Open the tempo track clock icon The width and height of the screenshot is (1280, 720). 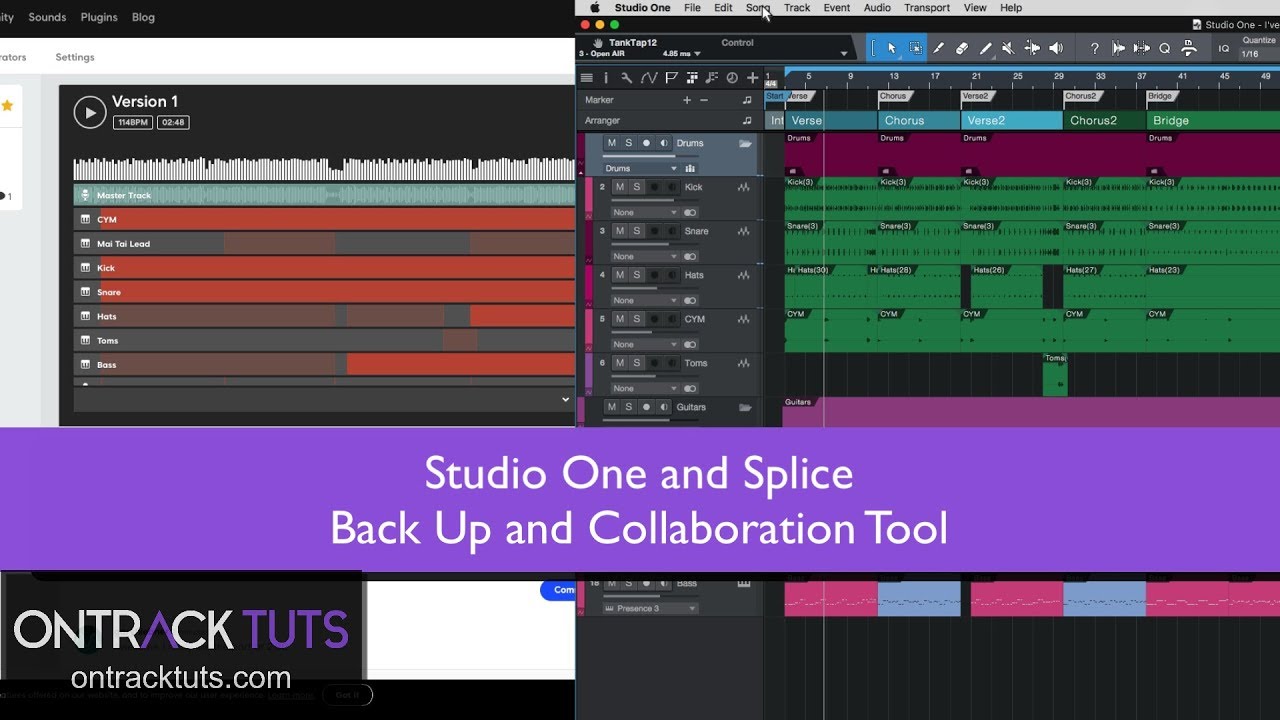coord(731,78)
